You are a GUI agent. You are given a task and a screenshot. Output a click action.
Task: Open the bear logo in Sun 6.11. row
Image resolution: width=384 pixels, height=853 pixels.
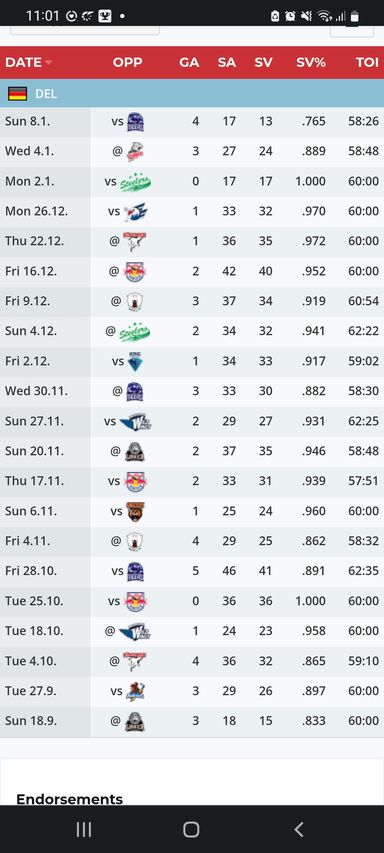click(x=135, y=511)
